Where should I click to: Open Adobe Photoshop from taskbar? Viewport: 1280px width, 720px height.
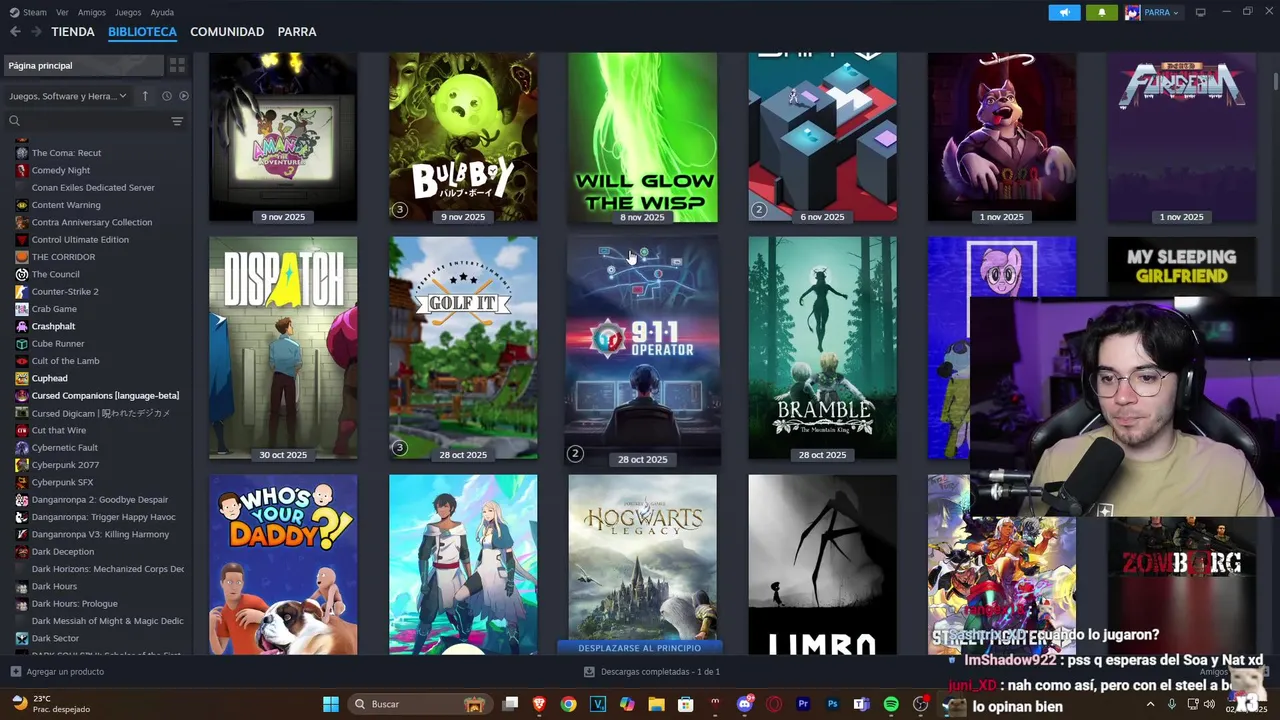tap(832, 704)
